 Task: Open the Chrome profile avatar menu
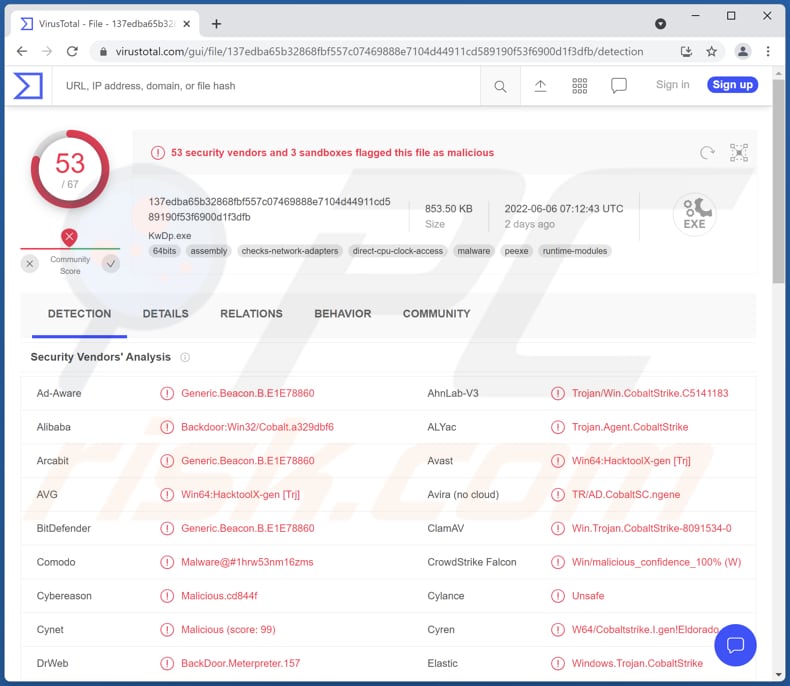coord(742,51)
